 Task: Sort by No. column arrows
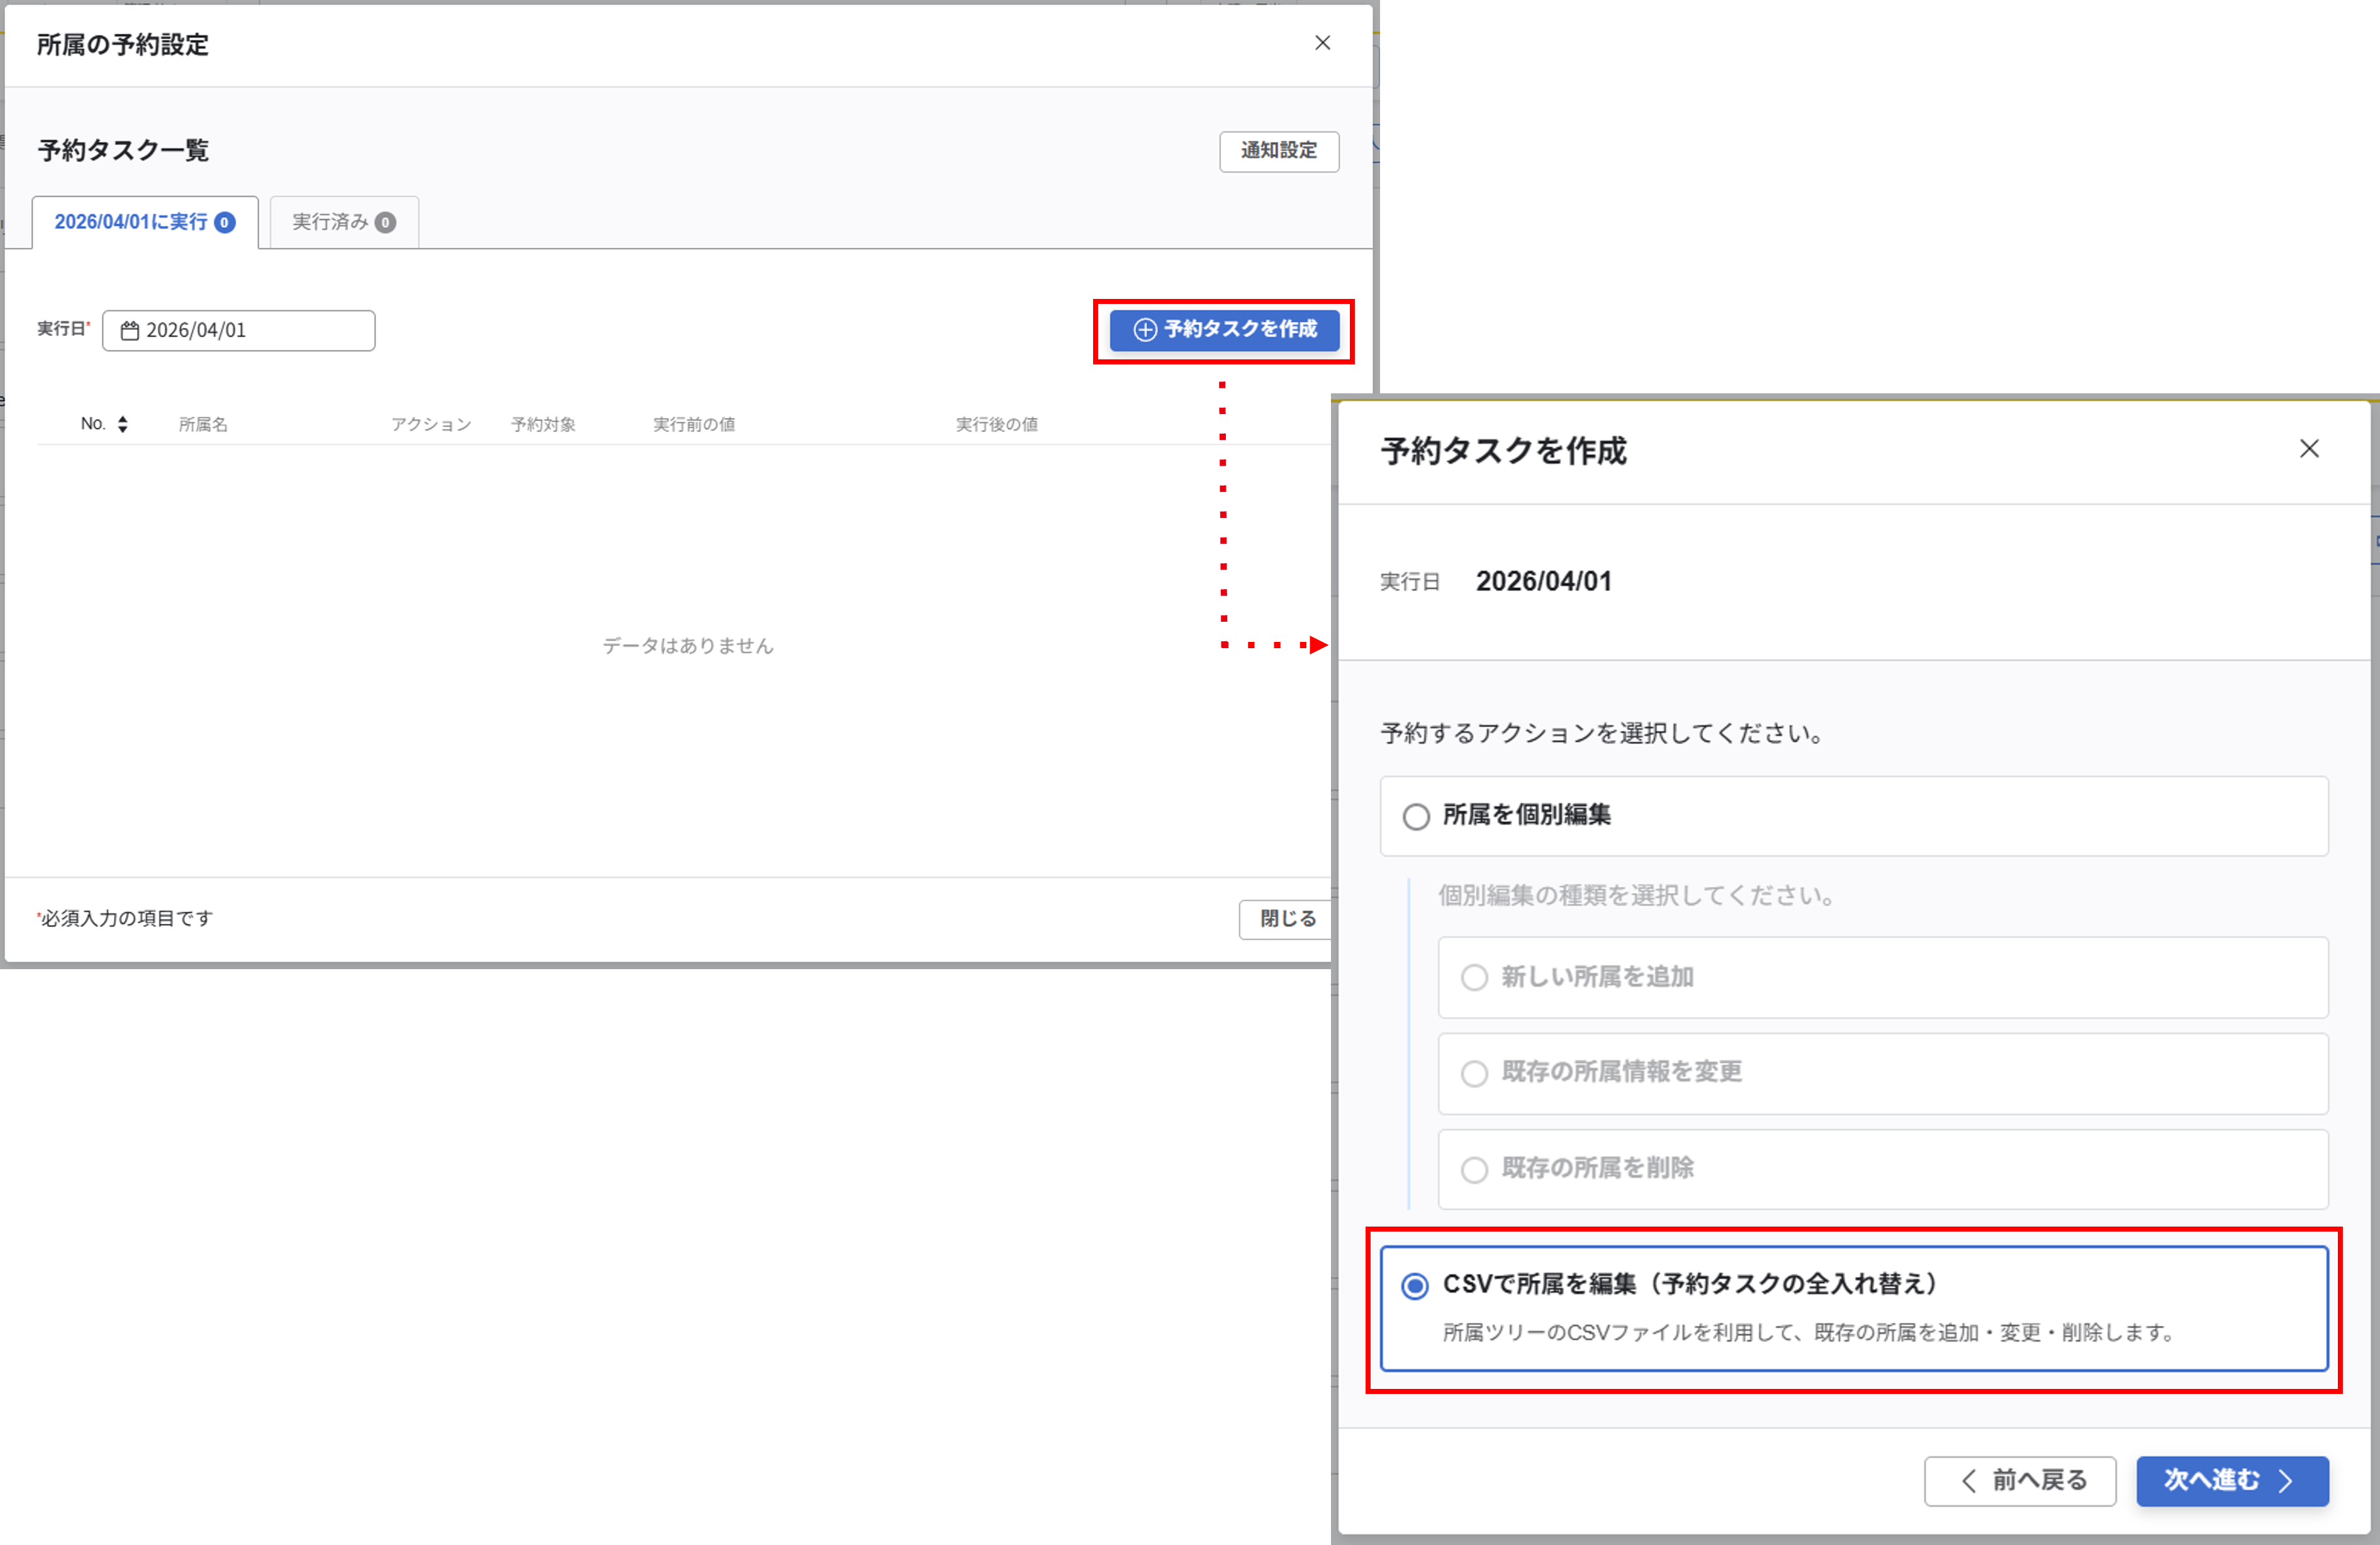[122, 424]
